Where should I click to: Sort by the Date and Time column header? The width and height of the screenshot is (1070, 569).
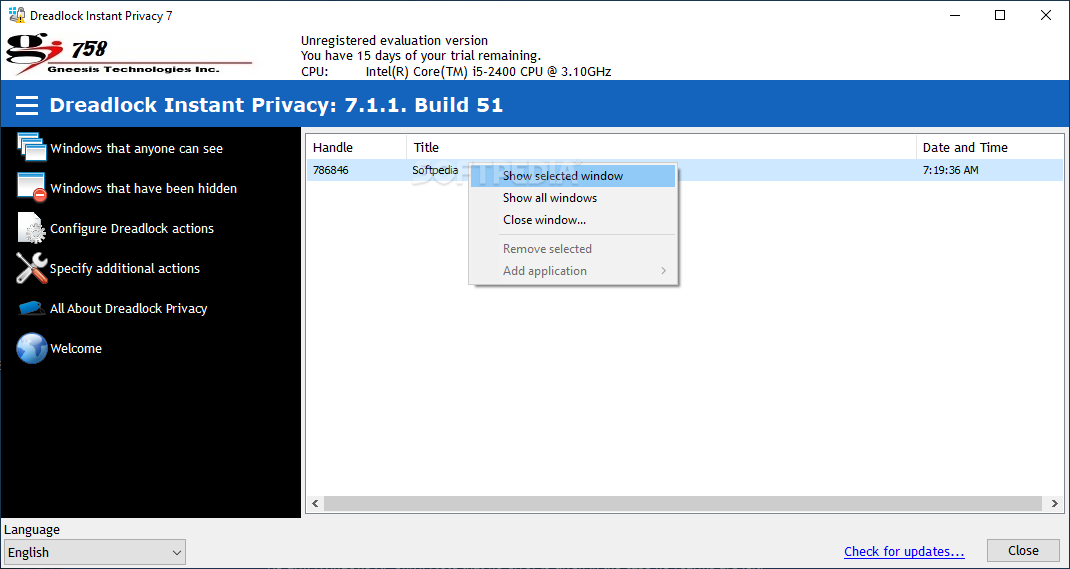click(x=989, y=147)
